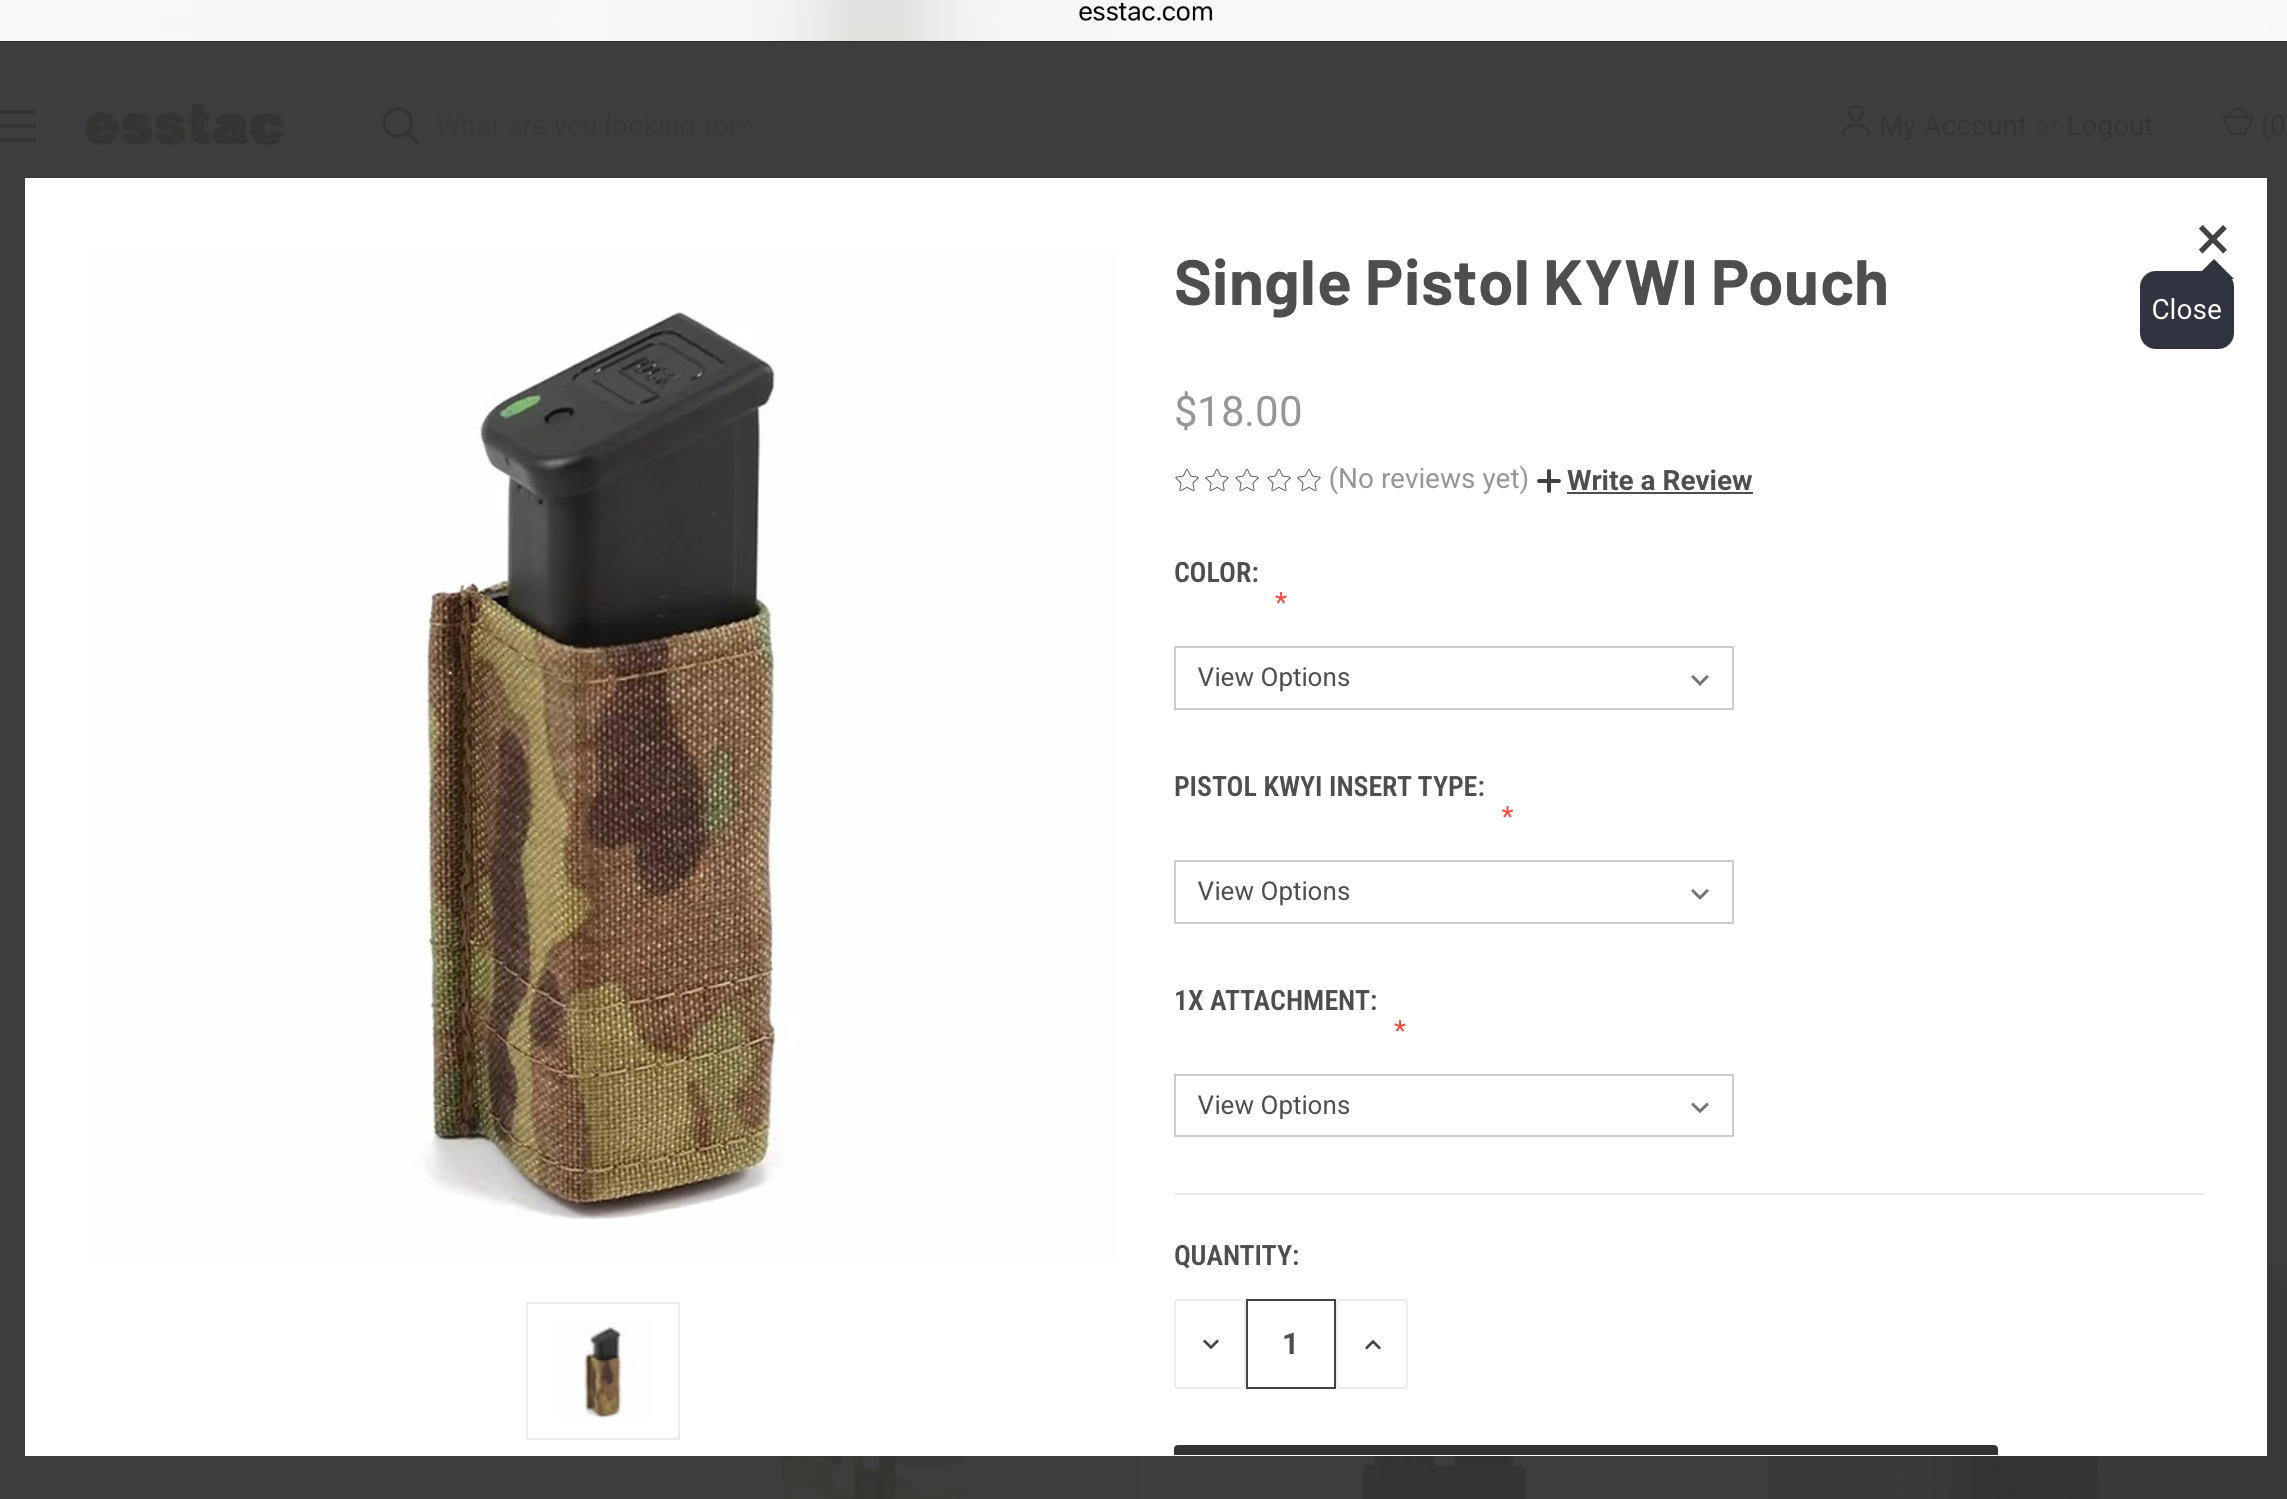This screenshot has height=1499, width=2287.
Task: Click the fifth rating star
Action: [1309, 481]
